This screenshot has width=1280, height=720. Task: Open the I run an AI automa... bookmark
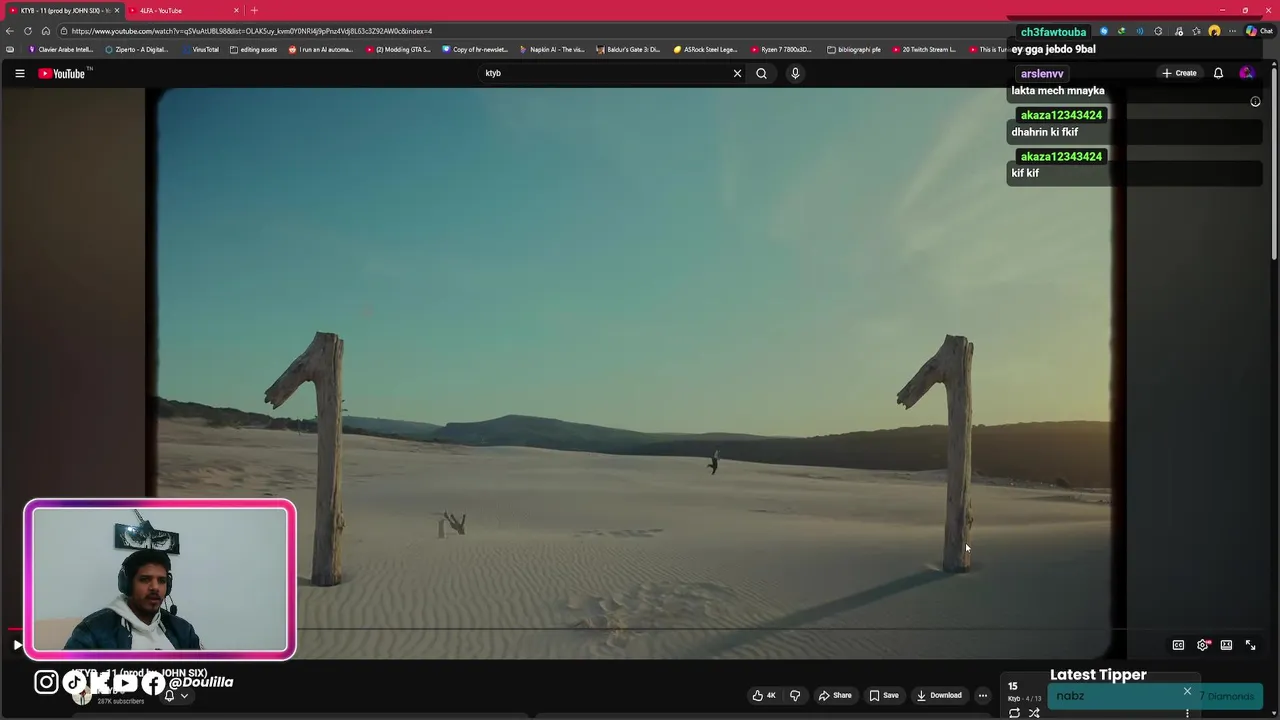(321, 49)
